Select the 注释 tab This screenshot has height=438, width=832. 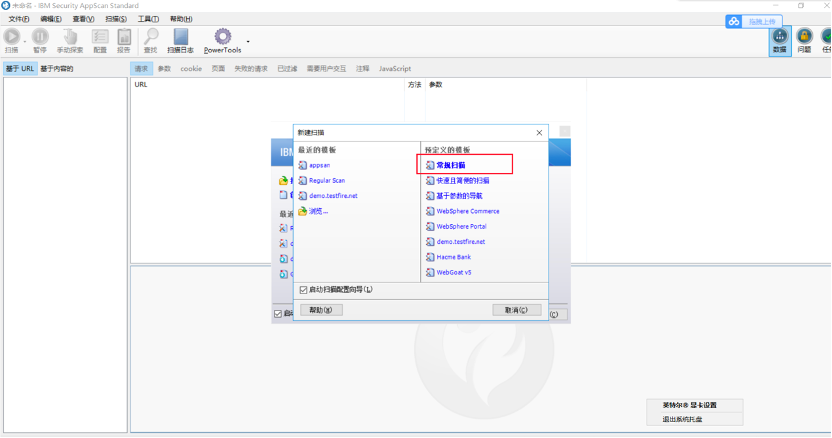362,68
